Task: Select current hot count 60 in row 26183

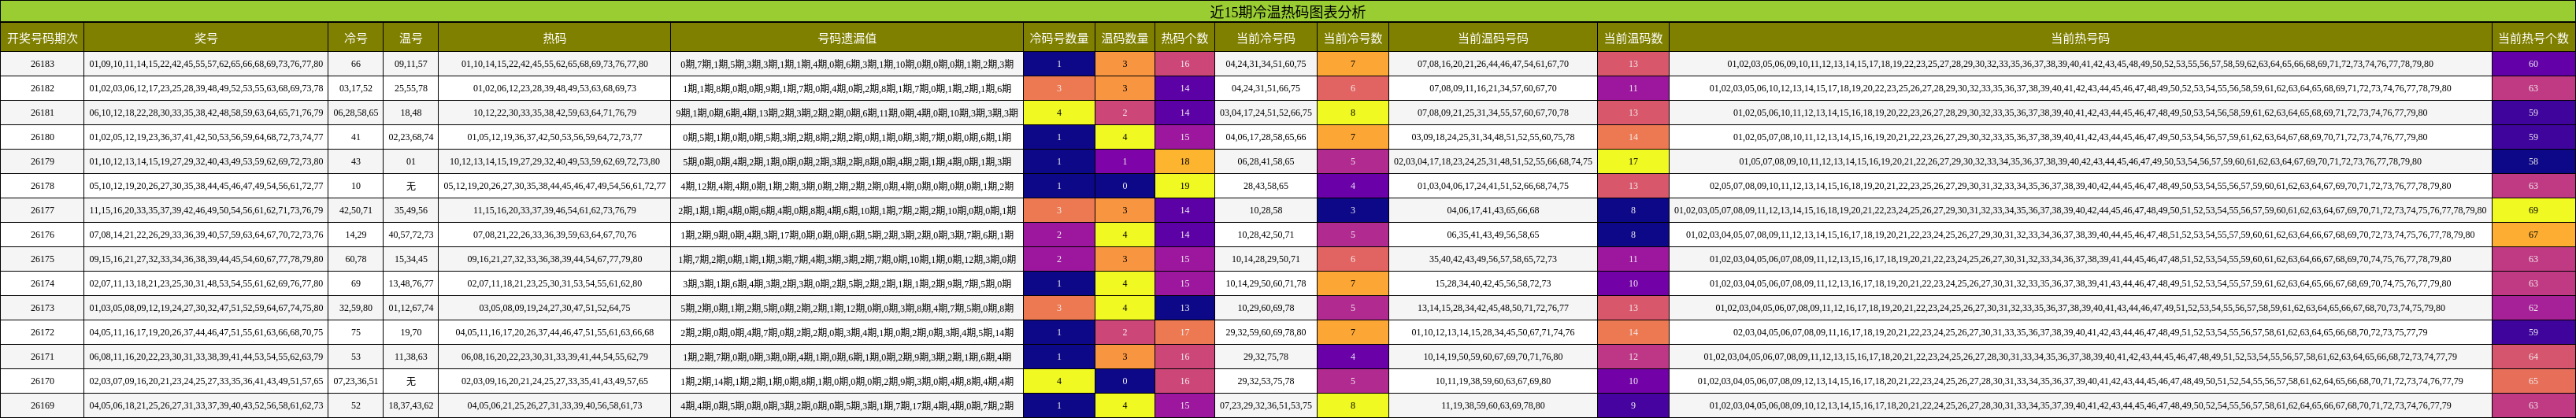Action: pyautogui.click(x=2533, y=64)
